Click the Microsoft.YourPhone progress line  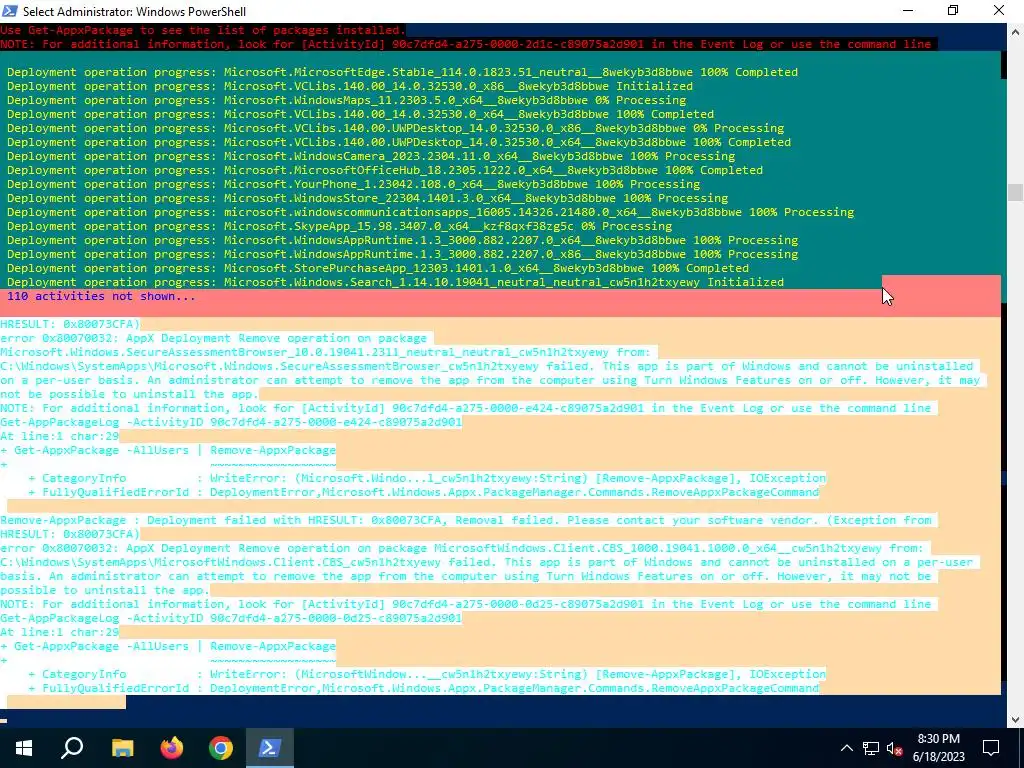click(x=353, y=184)
